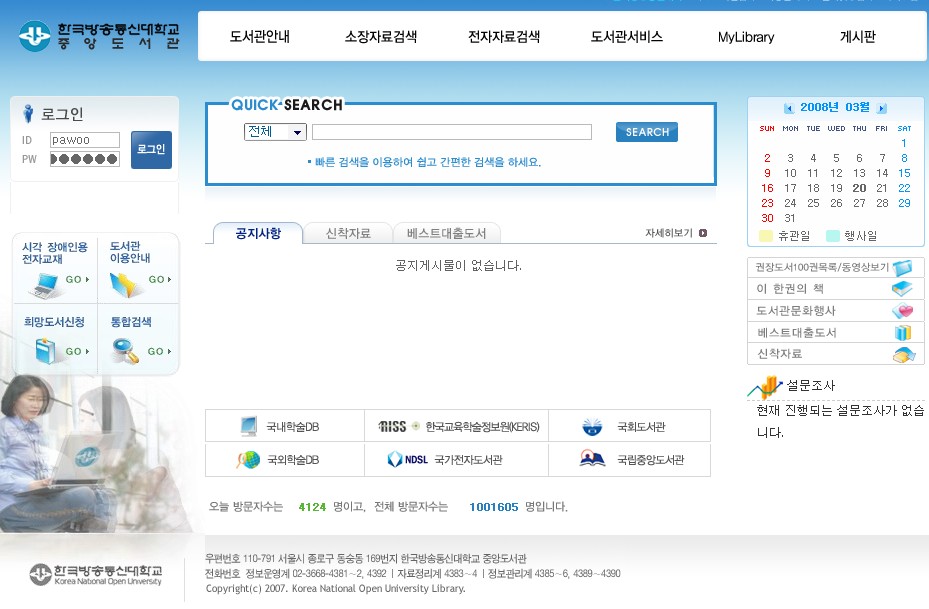Open the 전자자료검색 menu
This screenshot has height=609, width=929.
pyautogui.click(x=504, y=37)
